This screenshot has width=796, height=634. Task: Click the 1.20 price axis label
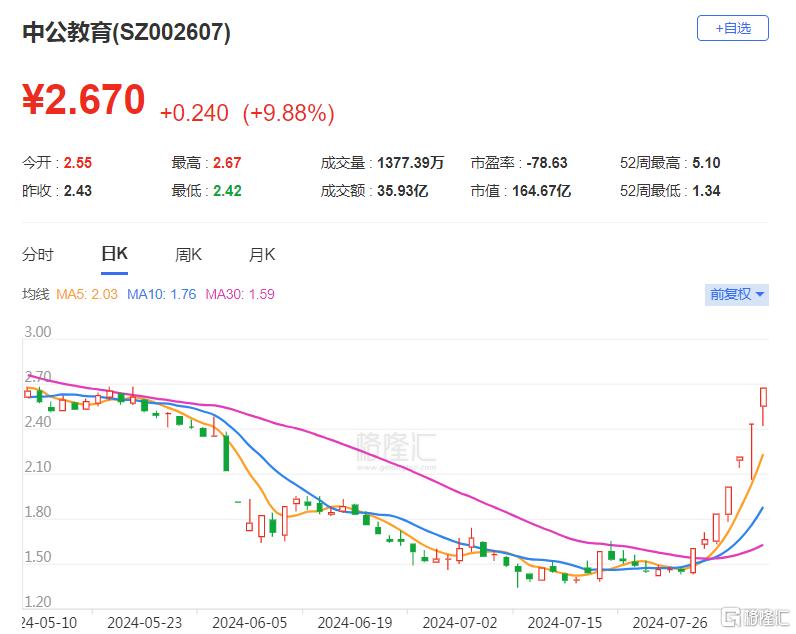(x=38, y=602)
